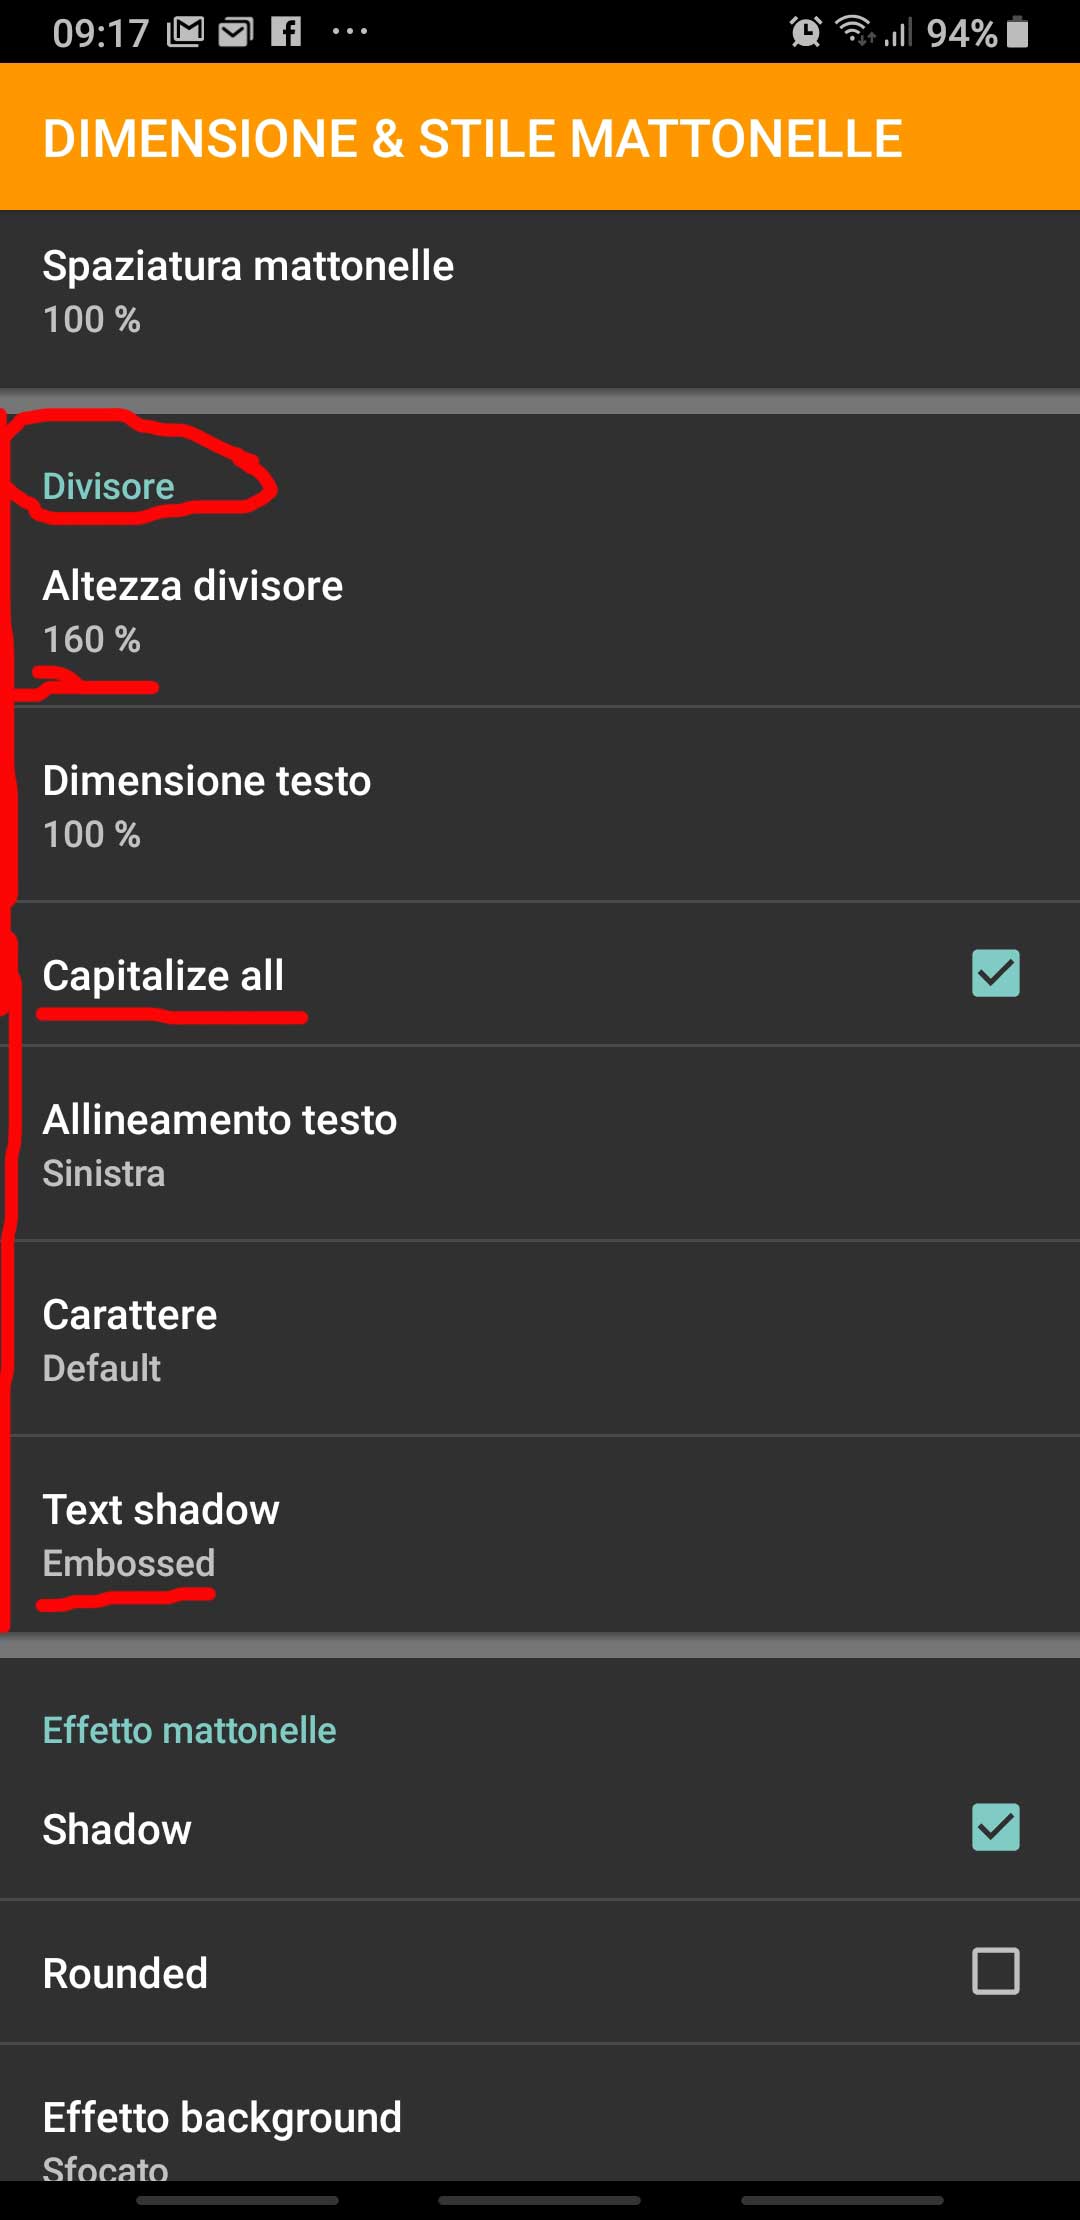The image size is (1080, 2220).
Task: Uncheck the Capitalize all checkbox
Action: (x=995, y=973)
